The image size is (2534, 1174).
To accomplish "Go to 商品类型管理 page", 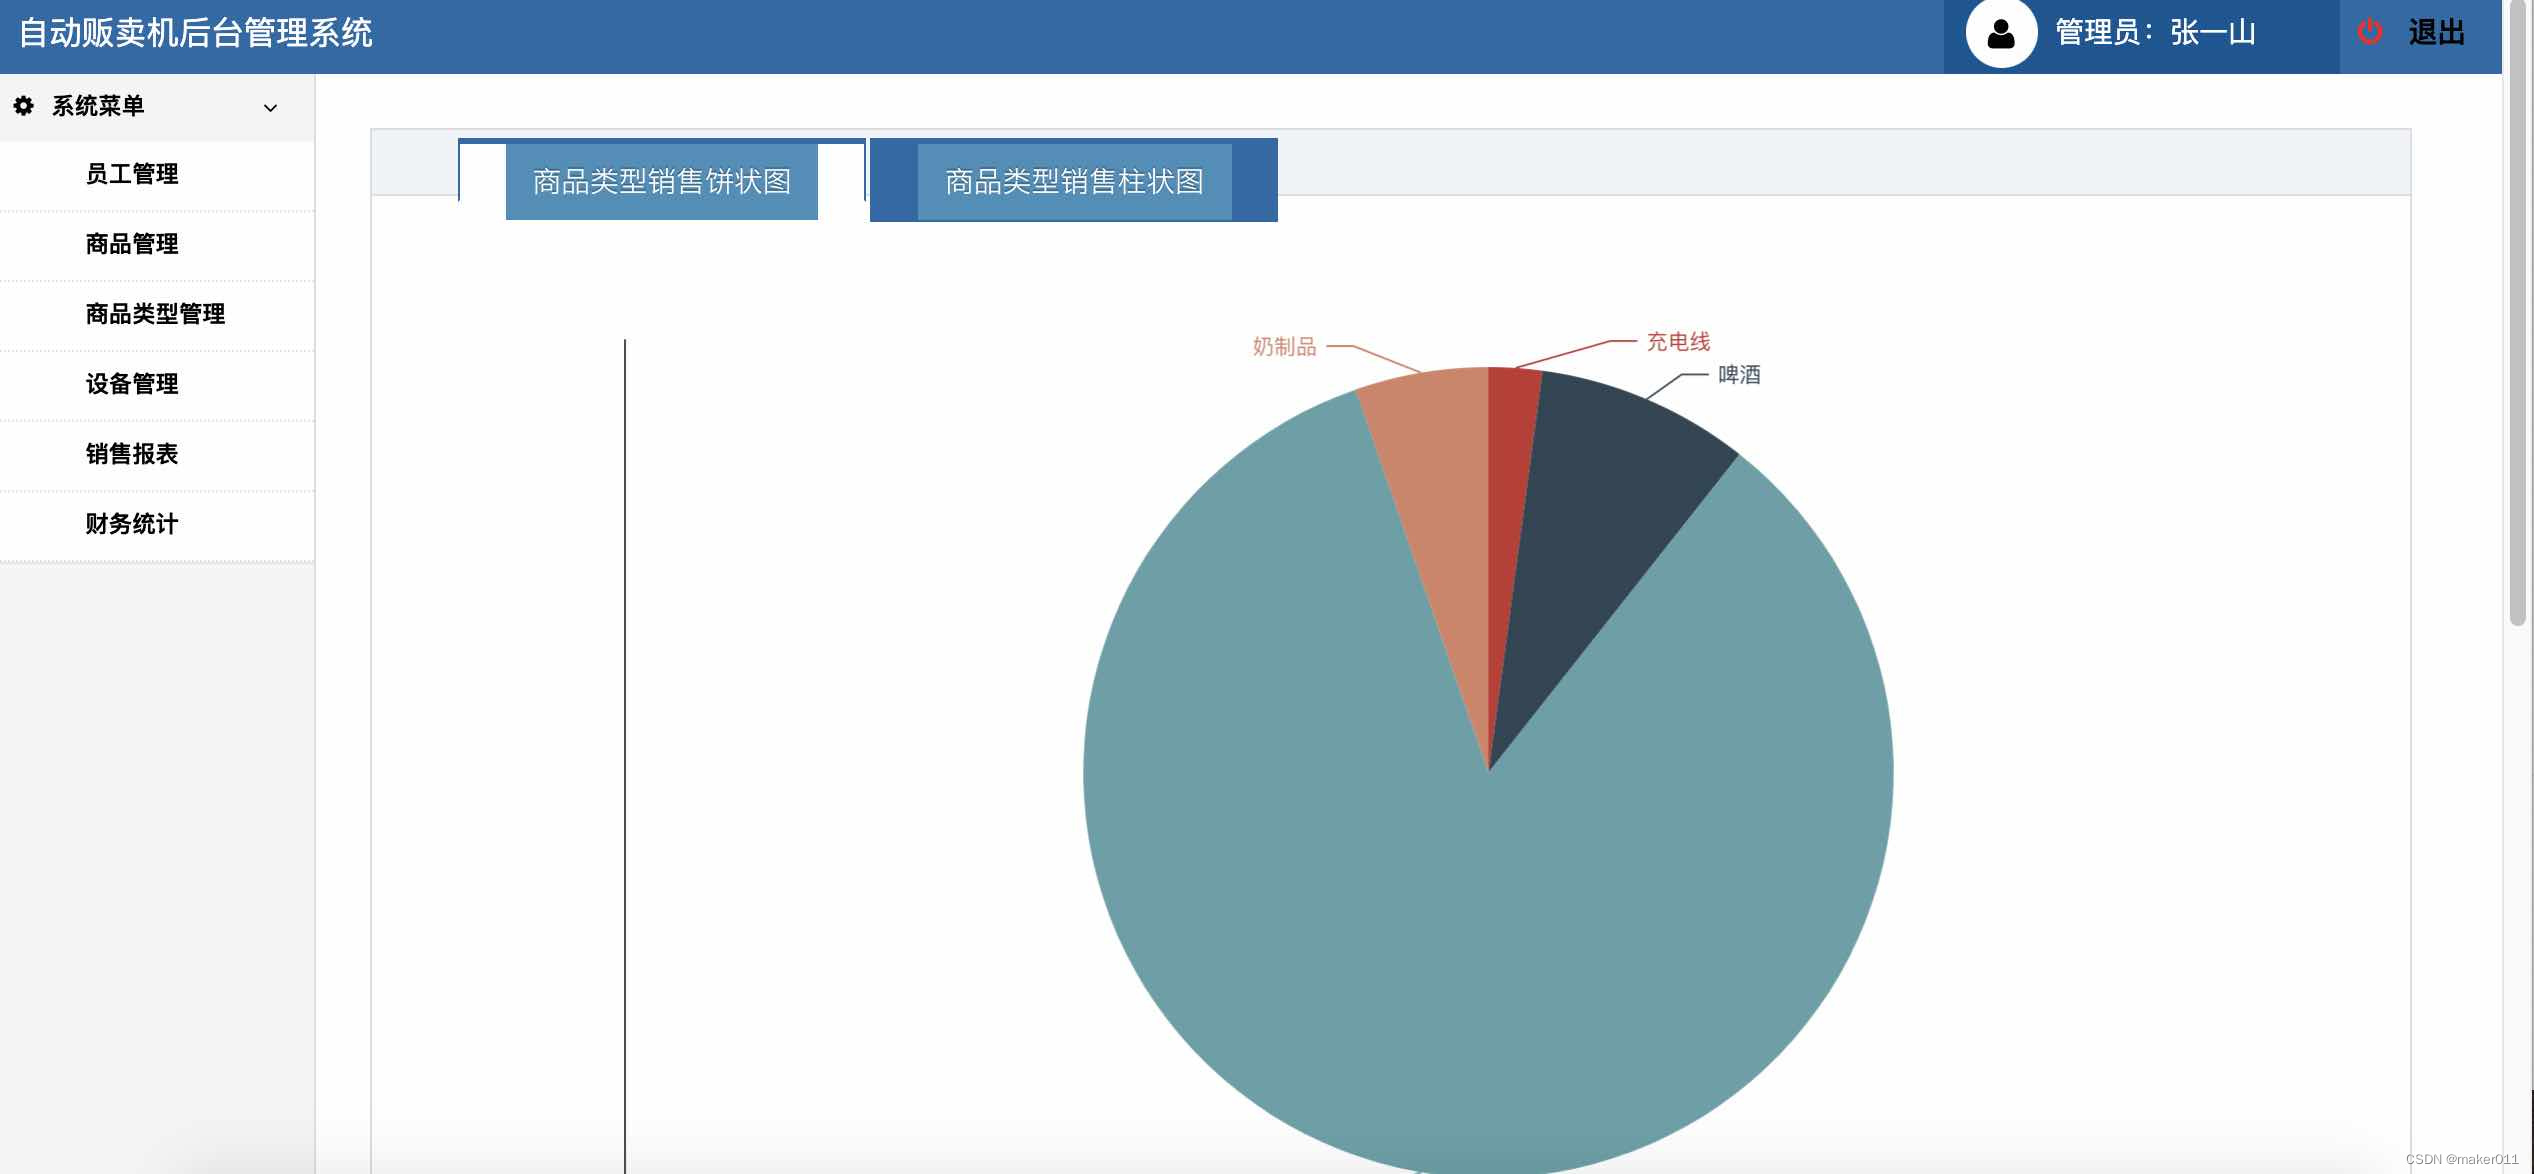I will tap(155, 314).
